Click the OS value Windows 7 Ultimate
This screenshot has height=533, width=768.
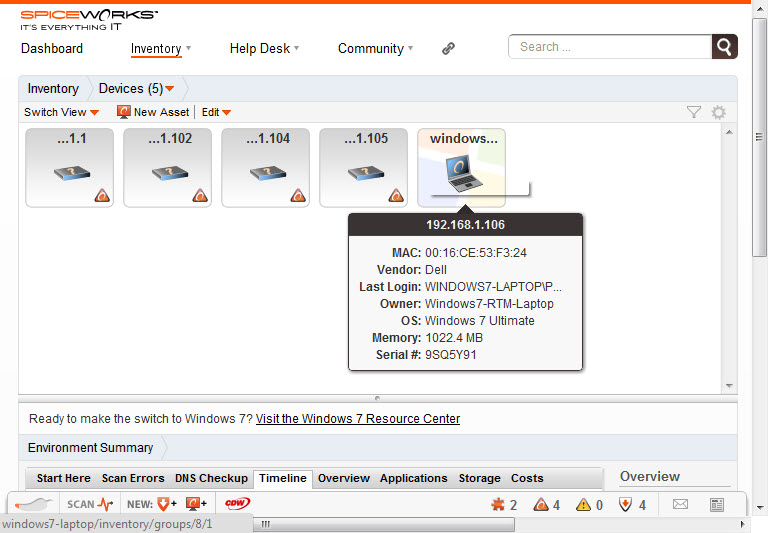[x=480, y=321]
